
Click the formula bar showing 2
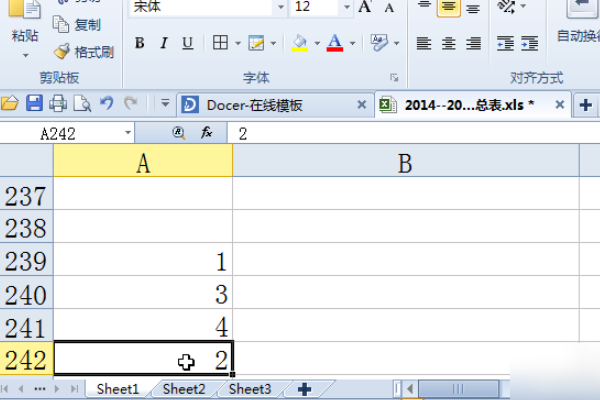coord(413,134)
